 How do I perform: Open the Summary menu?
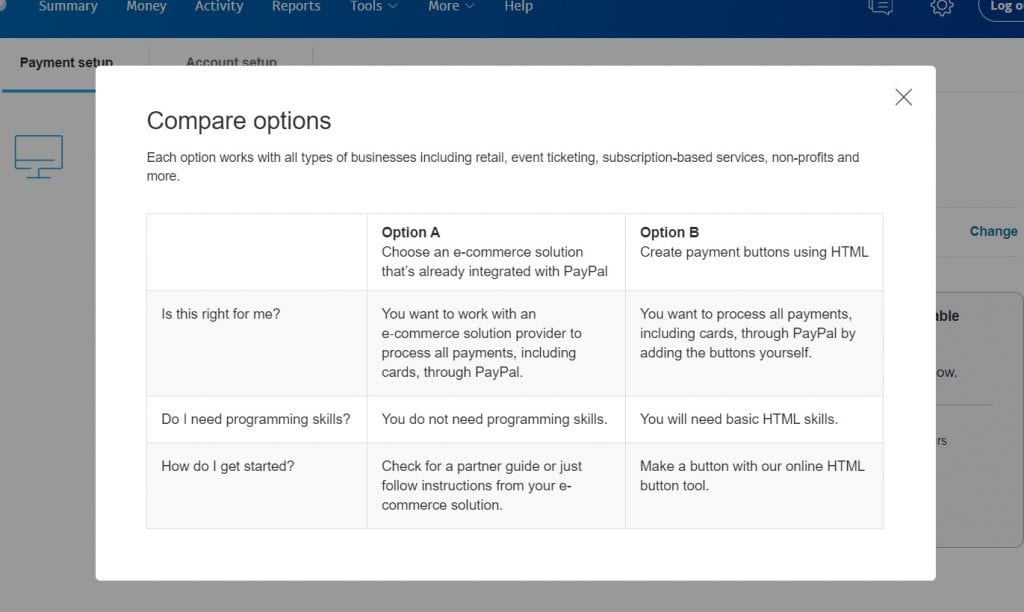point(67,6)
